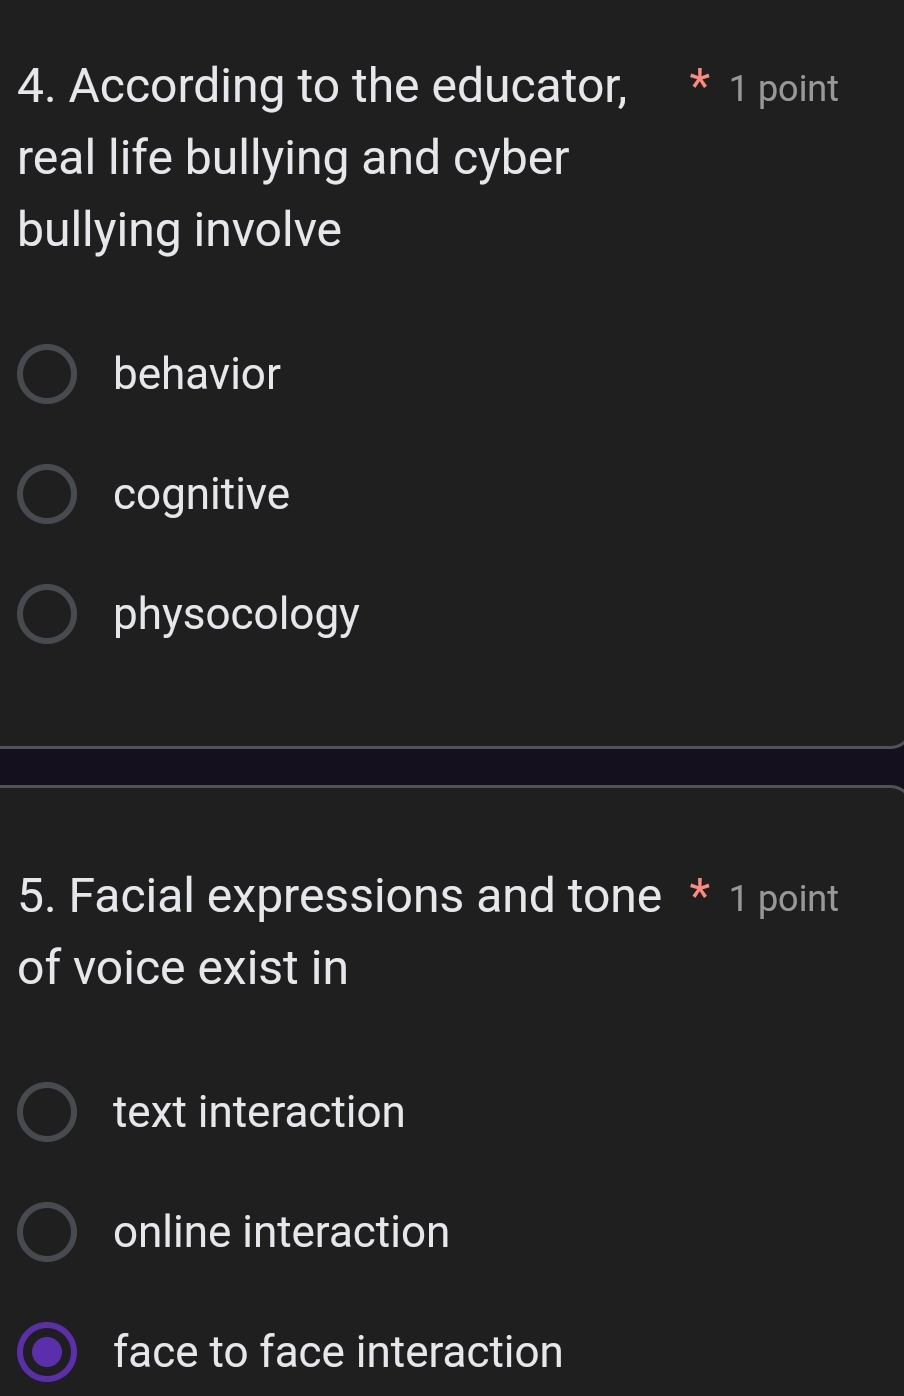The height and width of the screenshot is (1396, 904).
Task: Select the behavior answer option
Action: pos(47,373)
